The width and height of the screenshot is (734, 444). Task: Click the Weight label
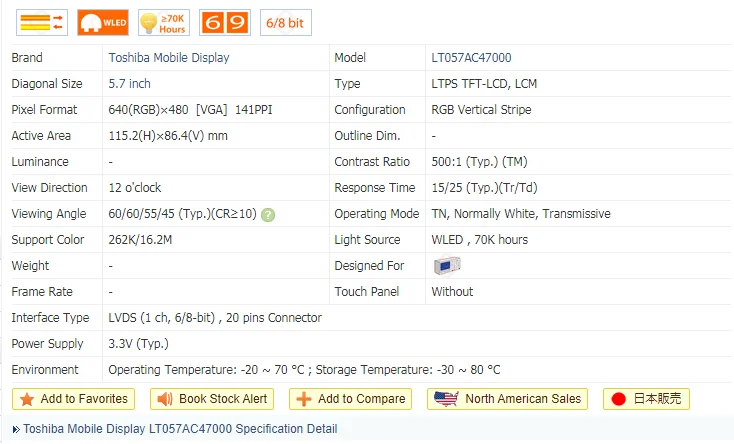[x=30, y=266]
